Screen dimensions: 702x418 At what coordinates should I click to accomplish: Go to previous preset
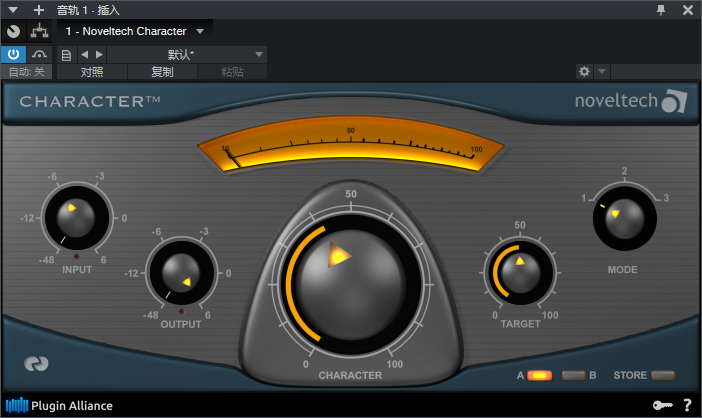[x=84, y=55]
